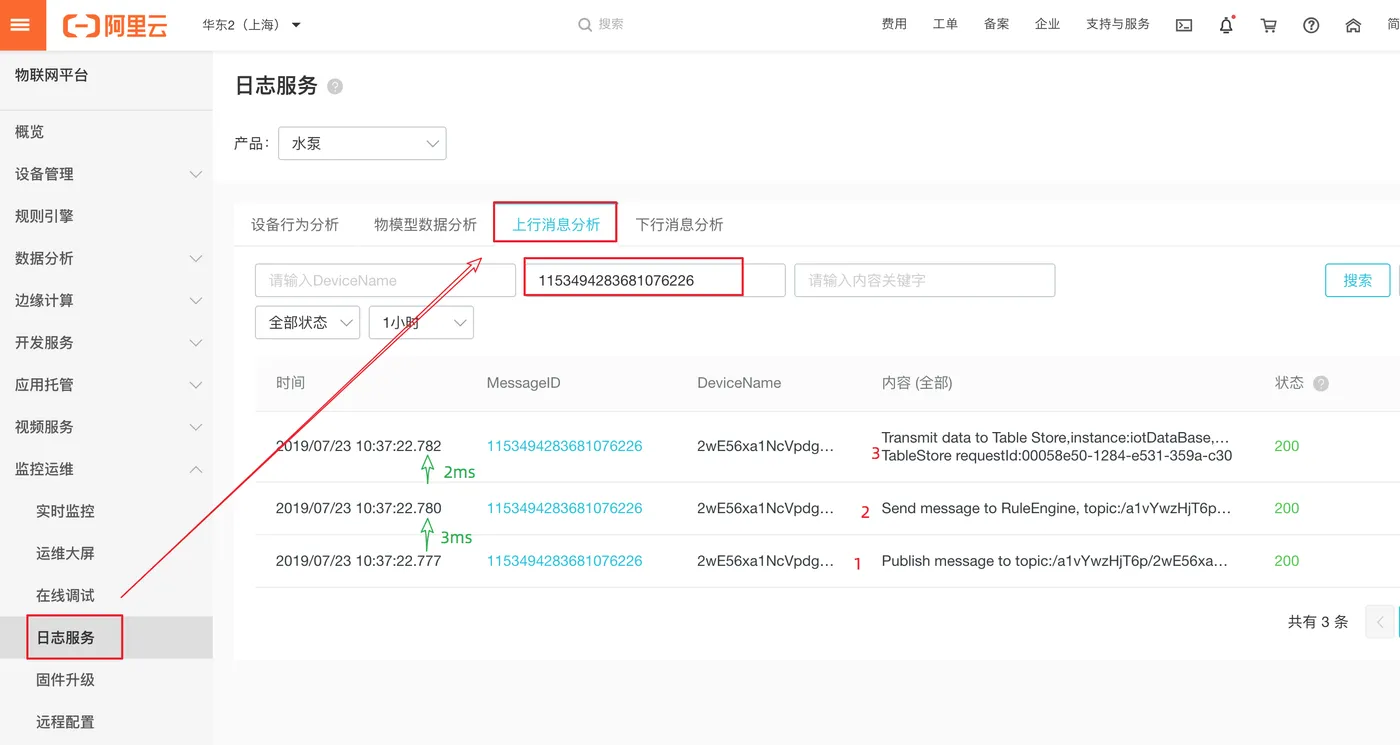The image size is (1400, 745).
Task: Click status 200 in 10:37:22.780 row
Action: (1287, 508)
